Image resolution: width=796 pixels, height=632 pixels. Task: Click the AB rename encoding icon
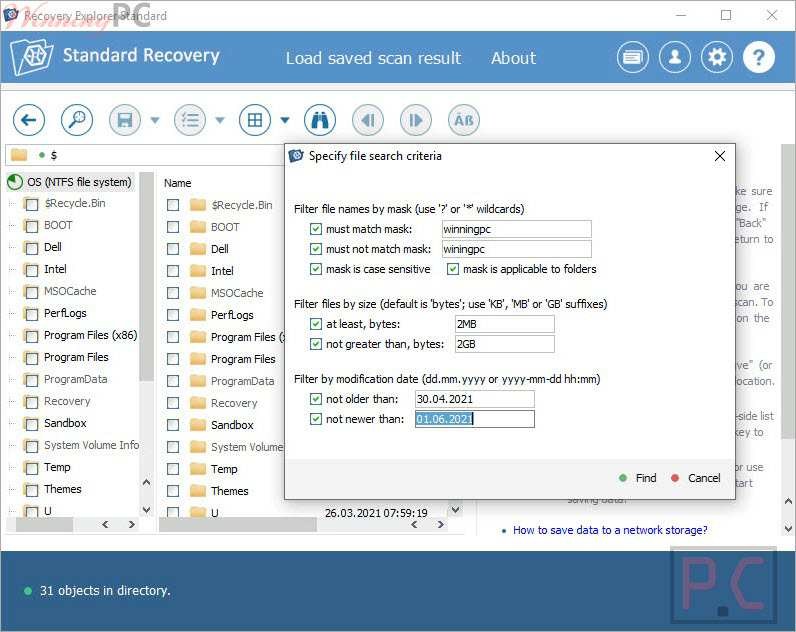[464, 120]
